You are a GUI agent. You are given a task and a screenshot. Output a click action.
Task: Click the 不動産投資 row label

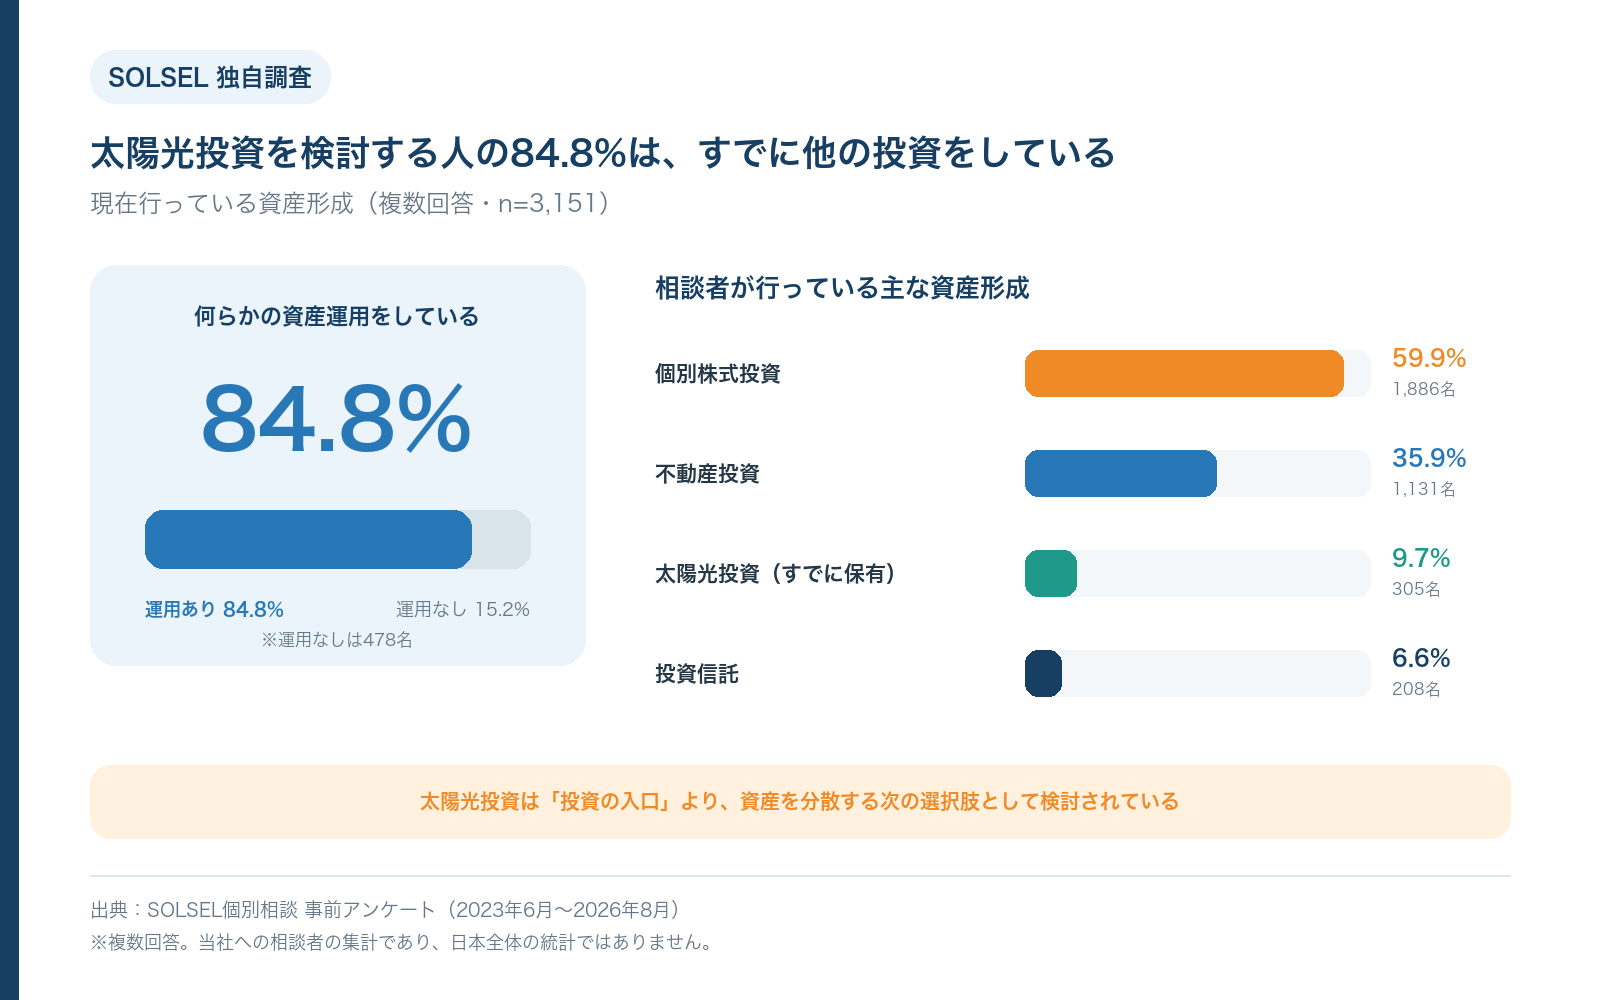point(707,474)
